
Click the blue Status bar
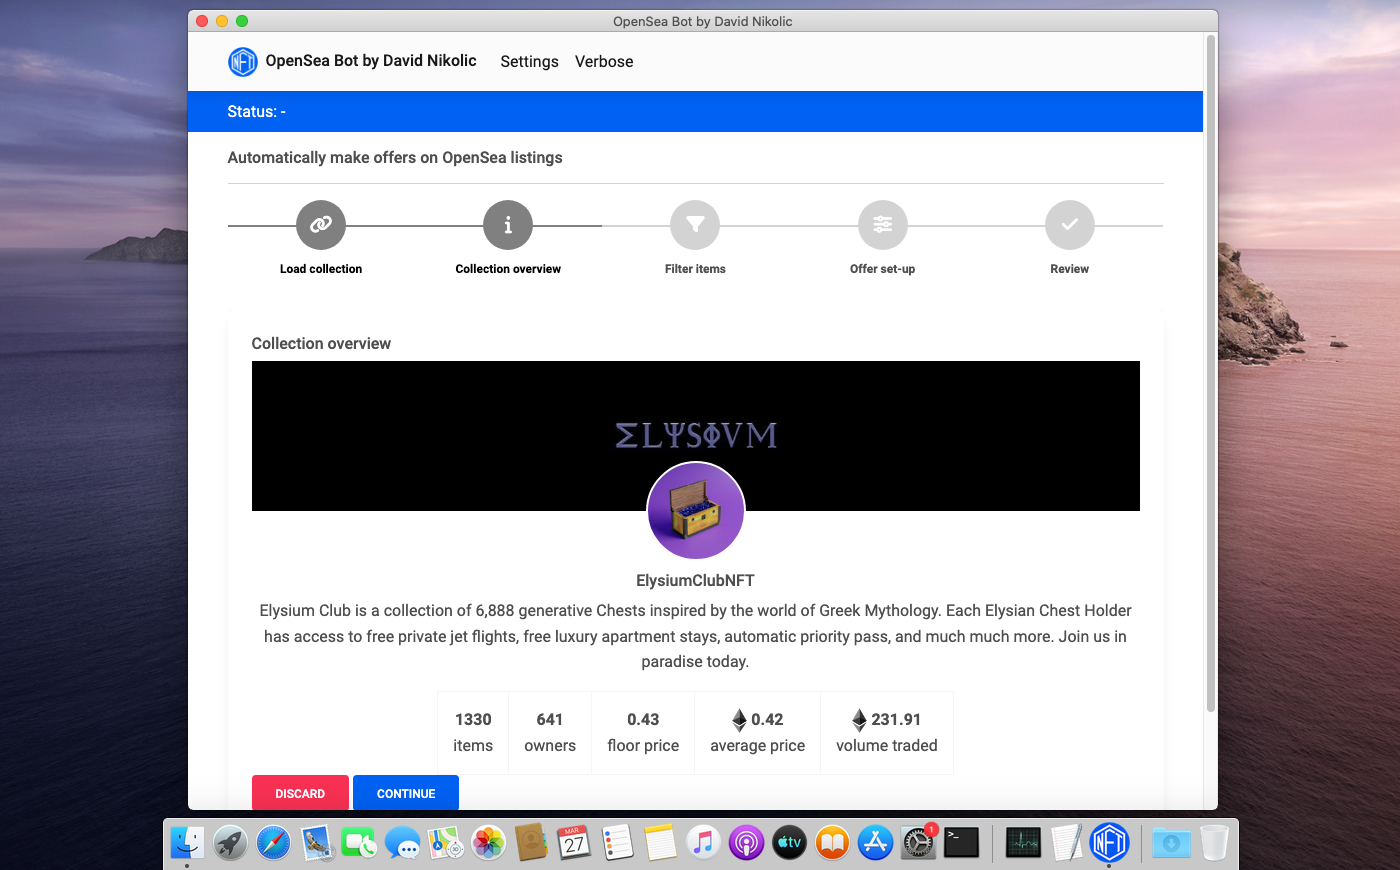point(695,112)
